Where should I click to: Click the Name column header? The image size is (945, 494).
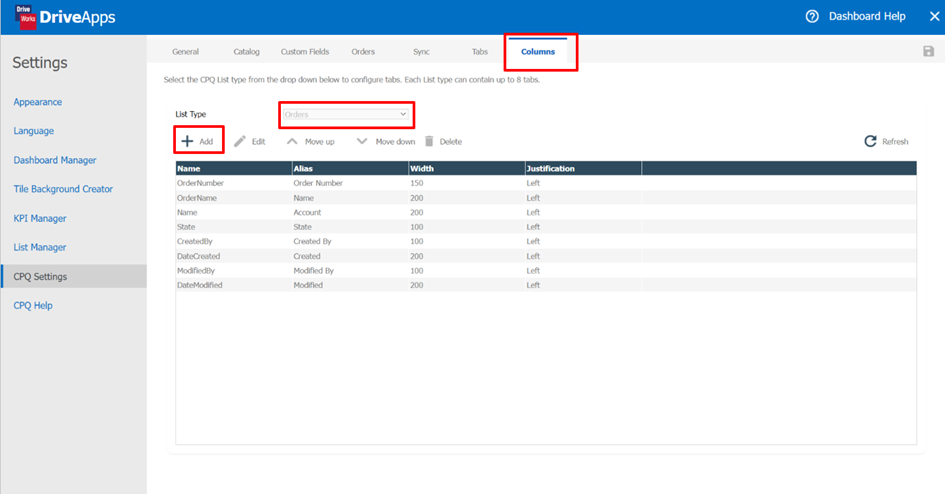[234, 169]
